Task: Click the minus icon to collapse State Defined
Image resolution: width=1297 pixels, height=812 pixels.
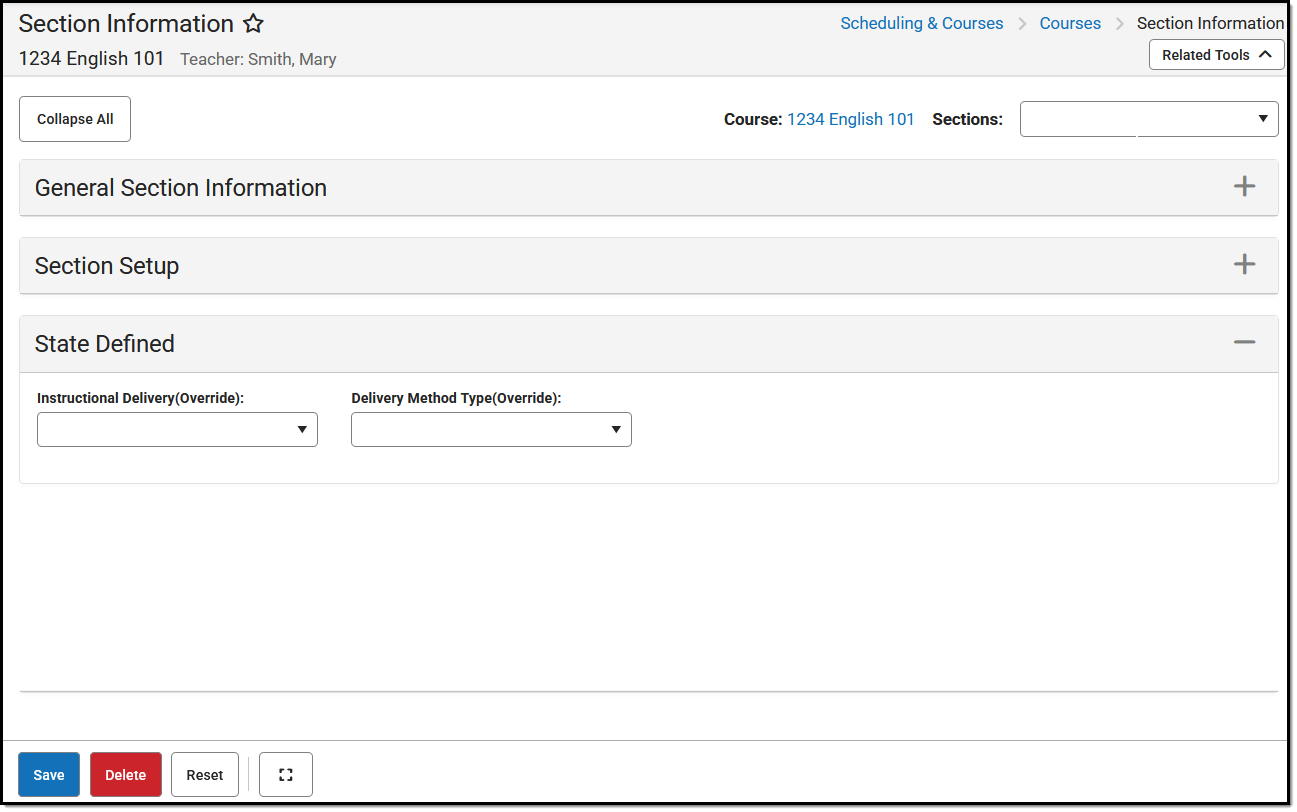Action: click(1245, 340)
